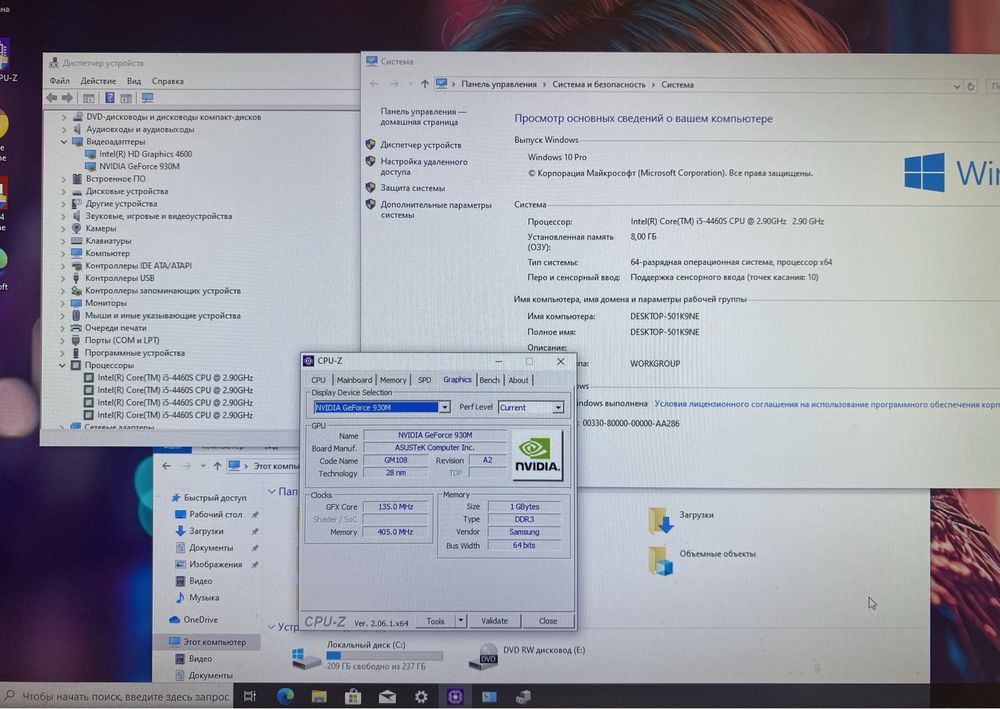Open Microsoft Store from taskbar
The width and height of the screenshot is (1000, 709).
353,696
